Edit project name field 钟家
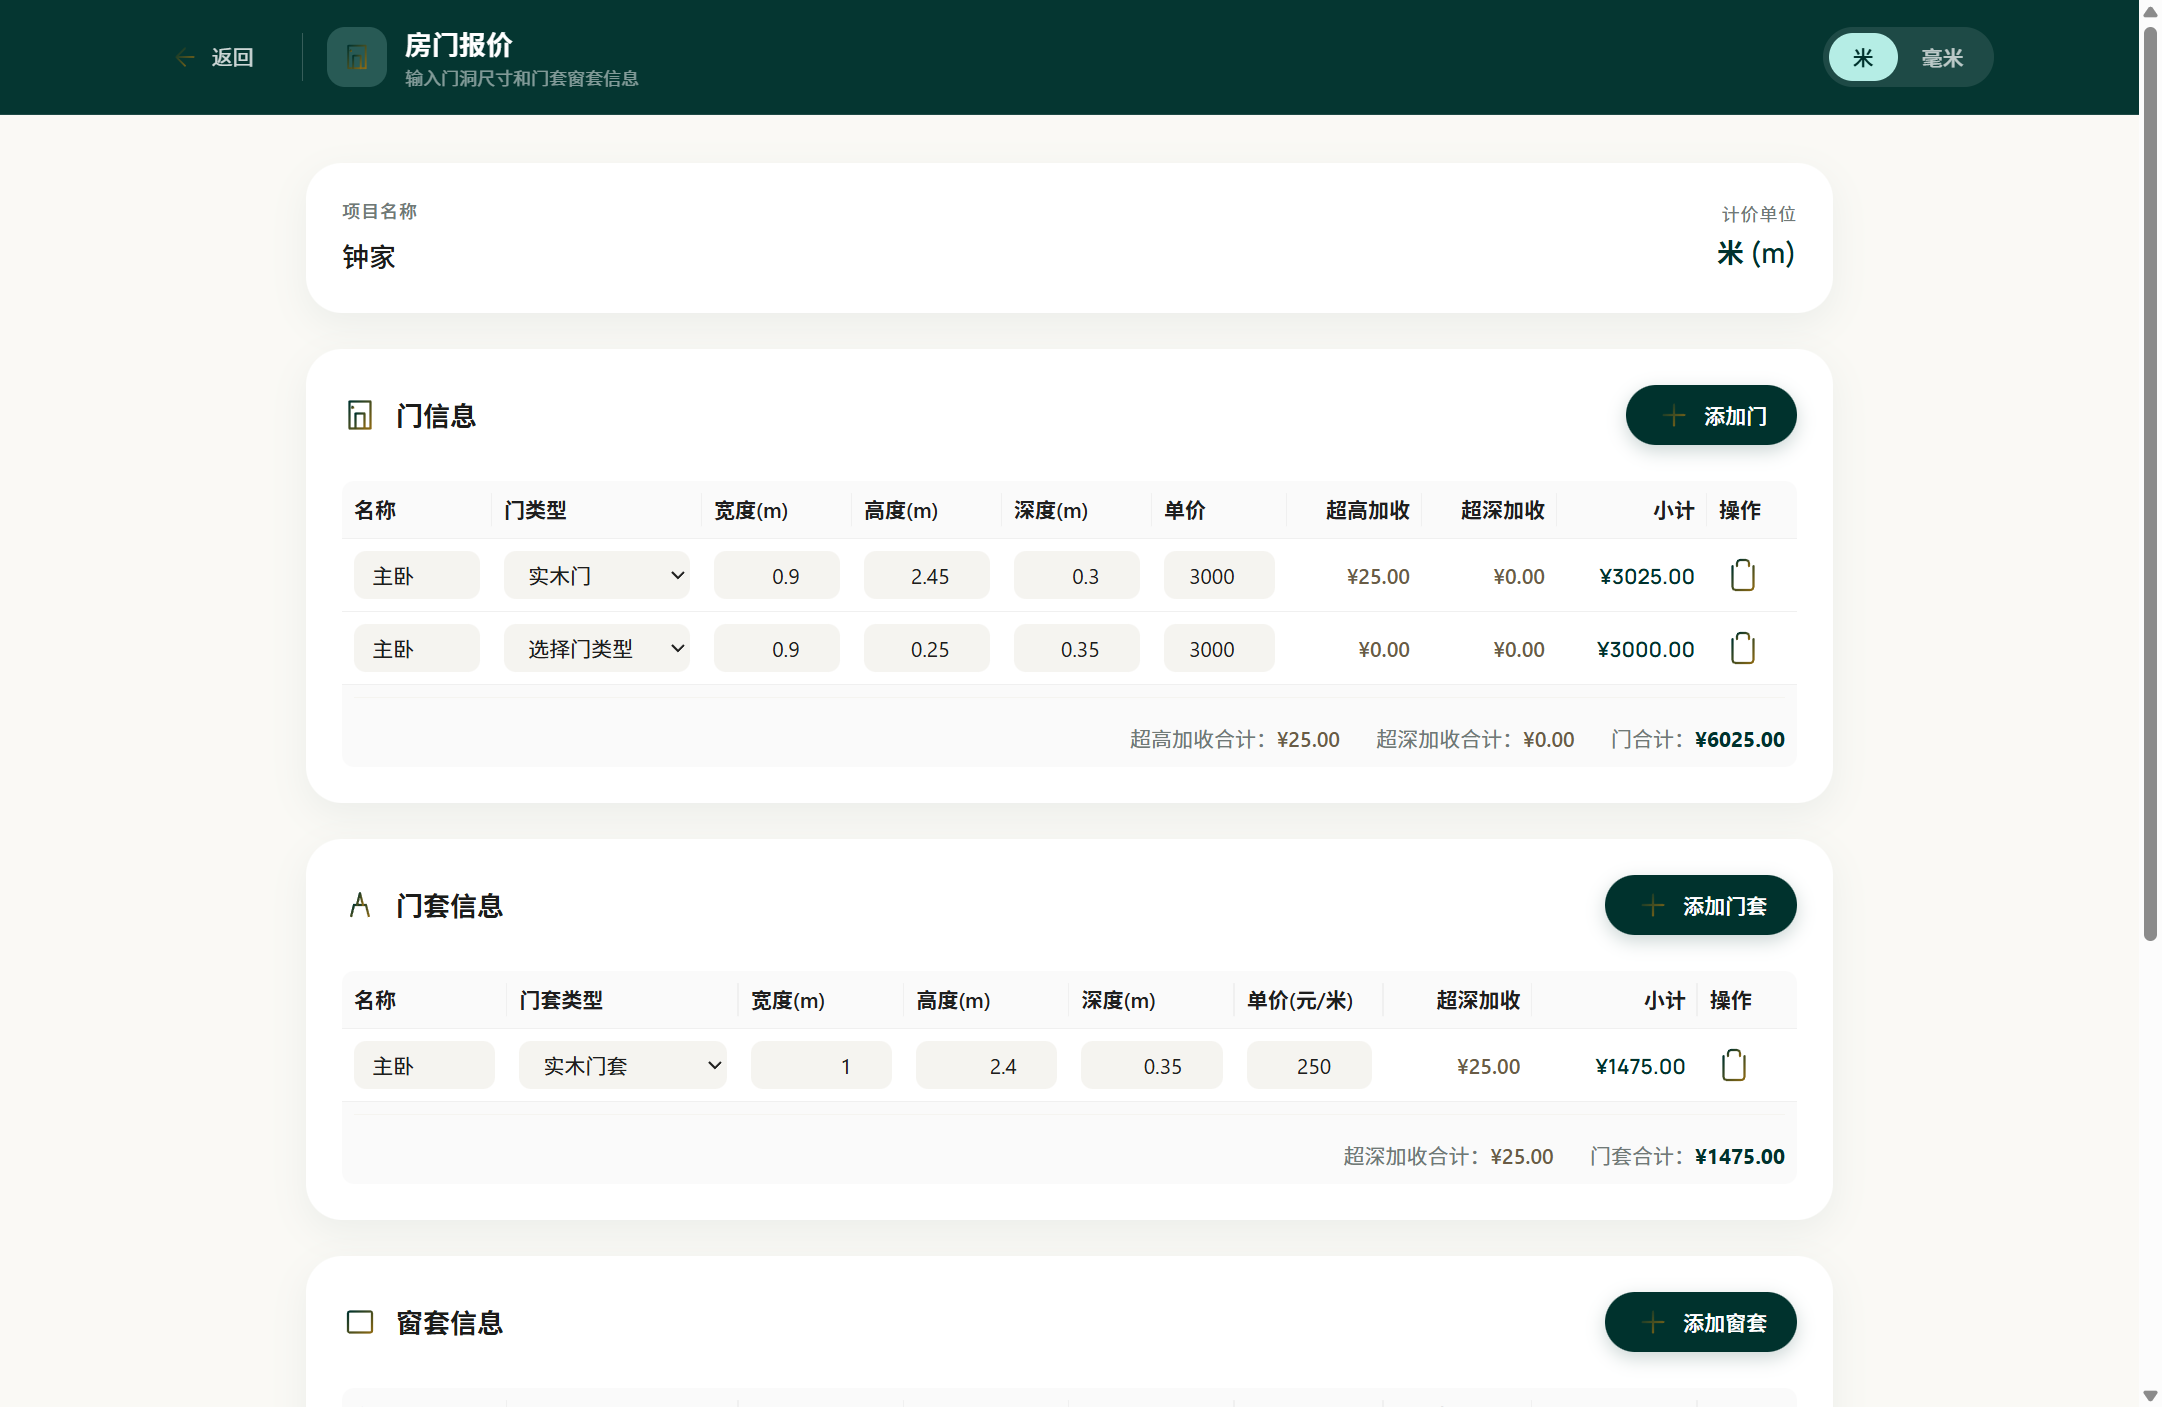The image size is (2162, 1407). 369,257
